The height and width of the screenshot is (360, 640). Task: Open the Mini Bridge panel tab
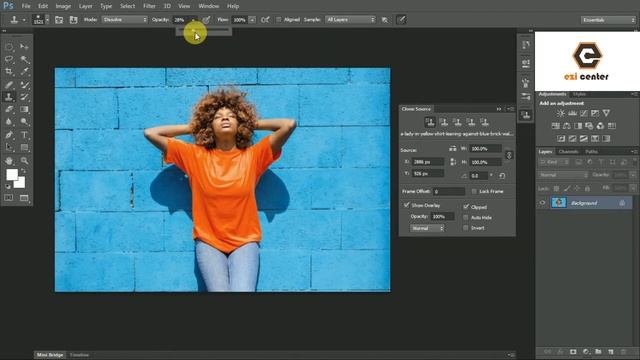(x=50, y=355)
